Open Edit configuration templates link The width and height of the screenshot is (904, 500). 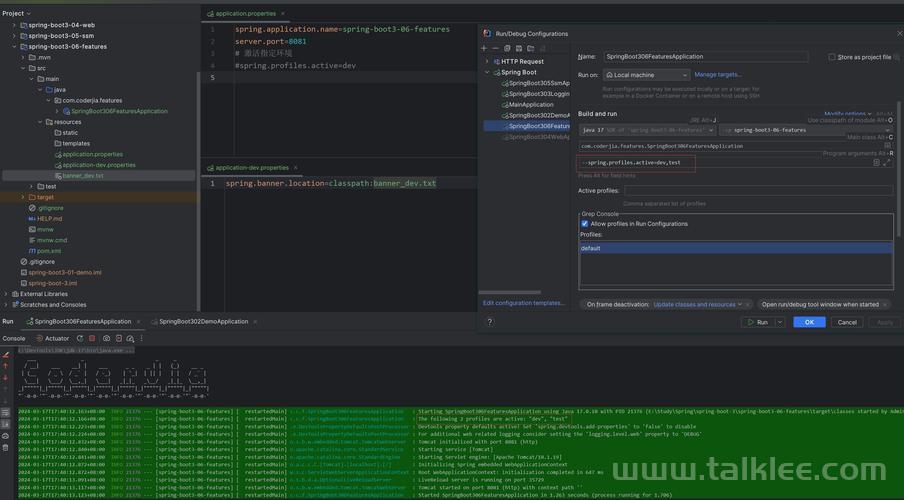click(x=523, y=303)
